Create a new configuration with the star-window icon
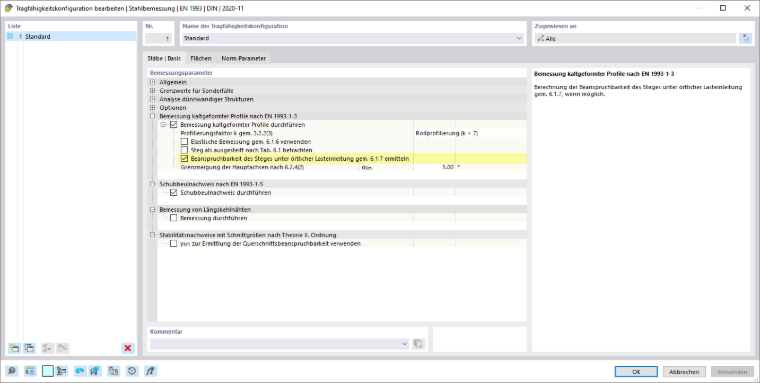The image size is (760, 383). coord(14,348)
